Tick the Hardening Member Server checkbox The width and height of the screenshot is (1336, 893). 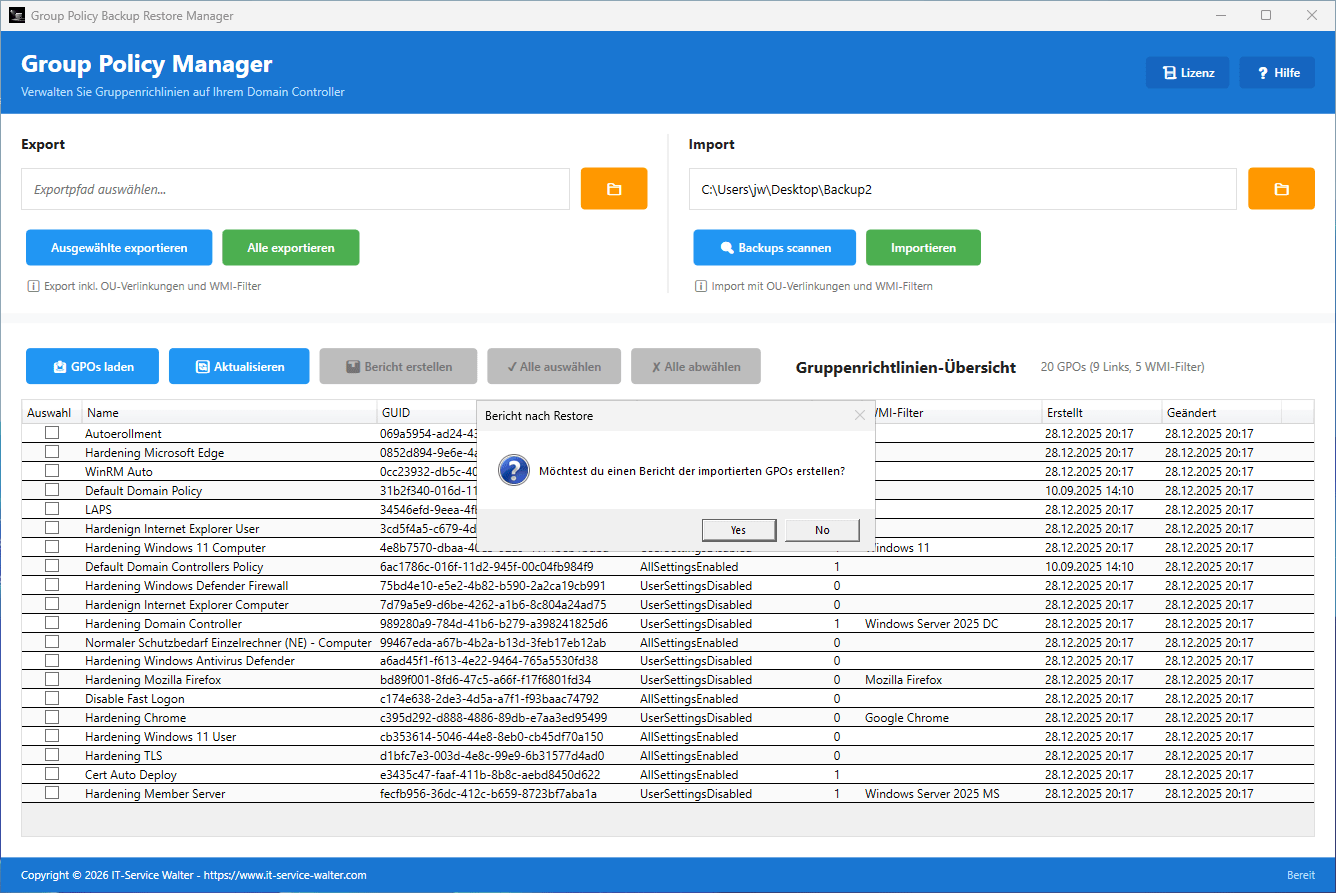pyautogui.click(x=52, y=793)
